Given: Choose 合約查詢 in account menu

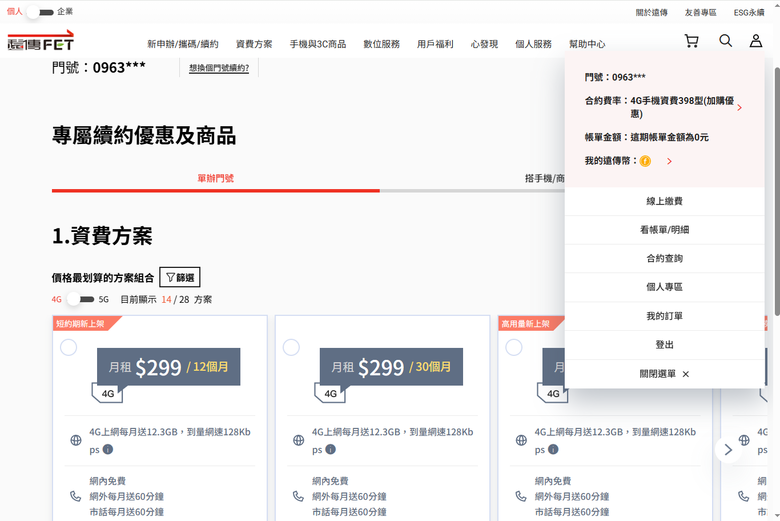Looking at the screenshot, I should coord(665,258).
